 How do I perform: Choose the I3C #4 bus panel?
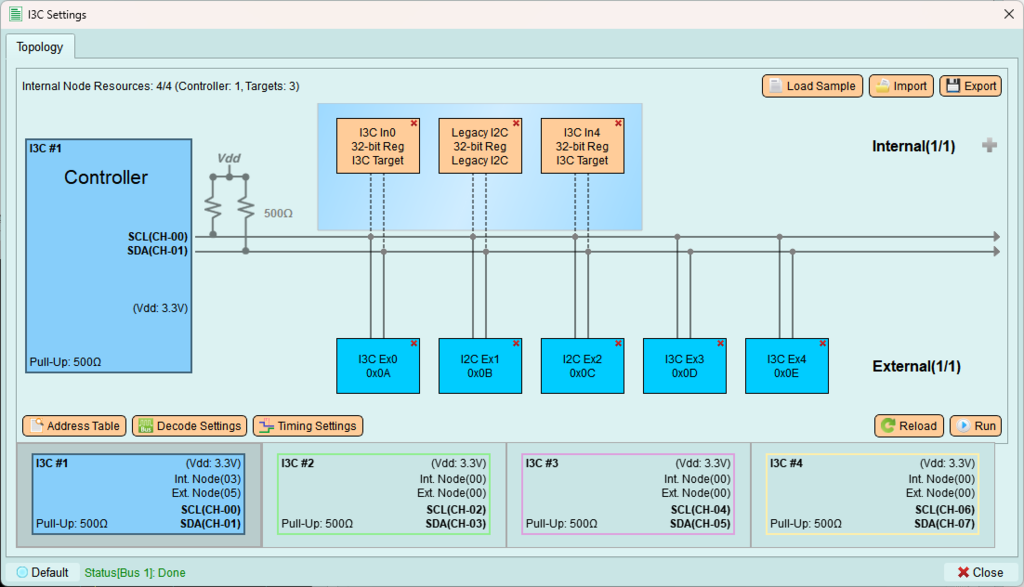coord(872,494)
